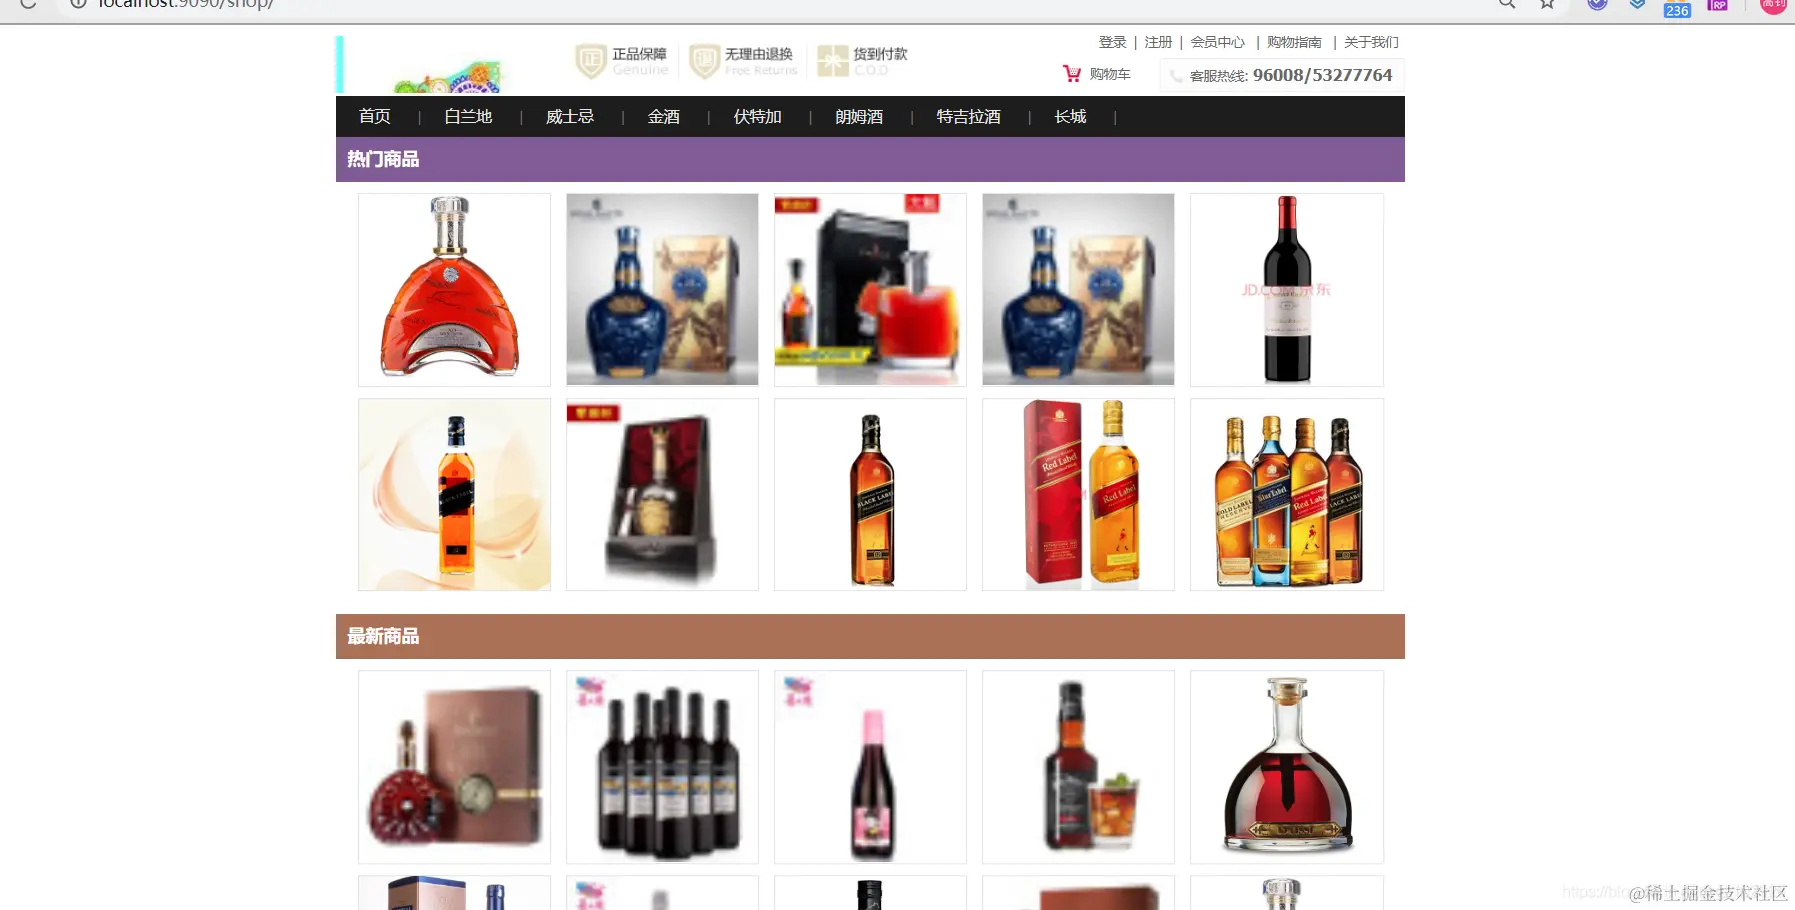Open the 购物车 shopping cart icon
The image size is (1795, 910).
click(1072, 74)
